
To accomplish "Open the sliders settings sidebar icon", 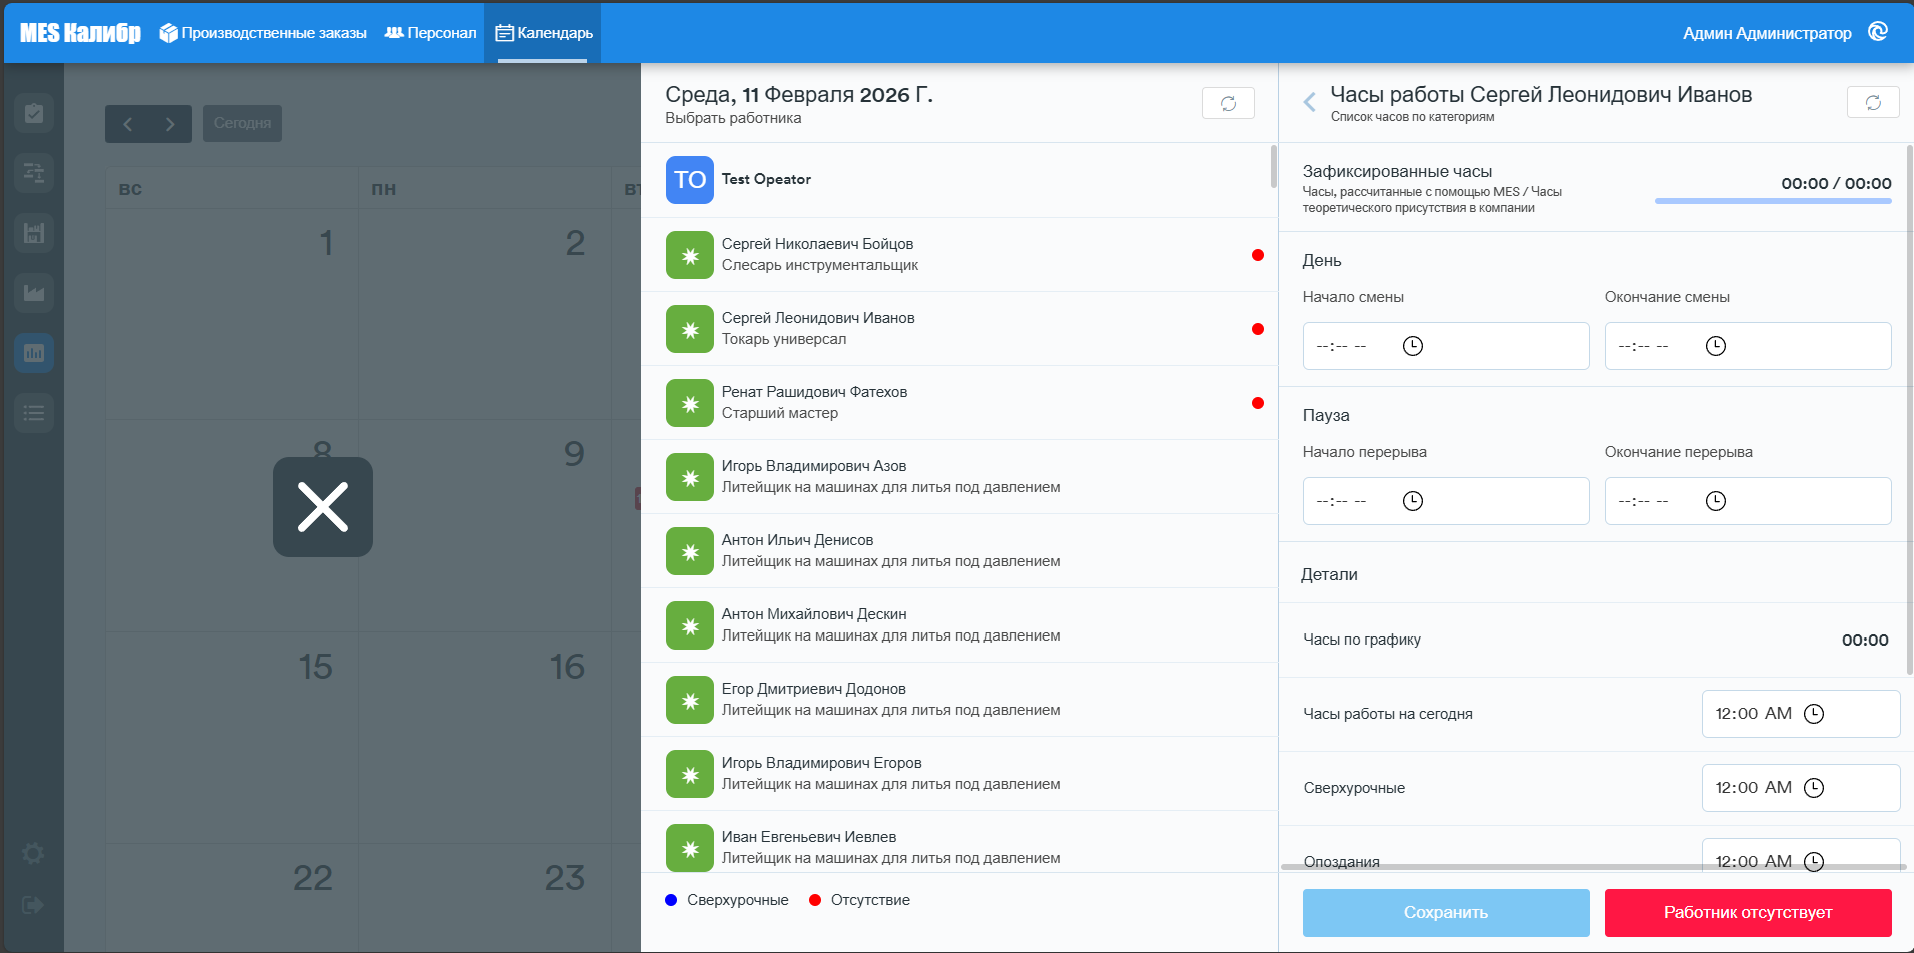I will [x=34, y=173].
